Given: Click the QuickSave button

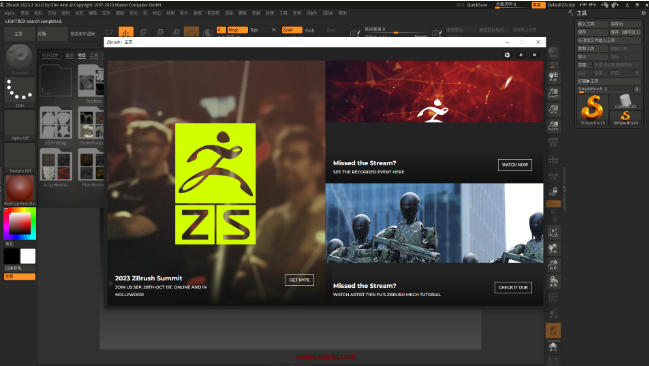Looking at the screenshot, I should [x=477, y=5].
